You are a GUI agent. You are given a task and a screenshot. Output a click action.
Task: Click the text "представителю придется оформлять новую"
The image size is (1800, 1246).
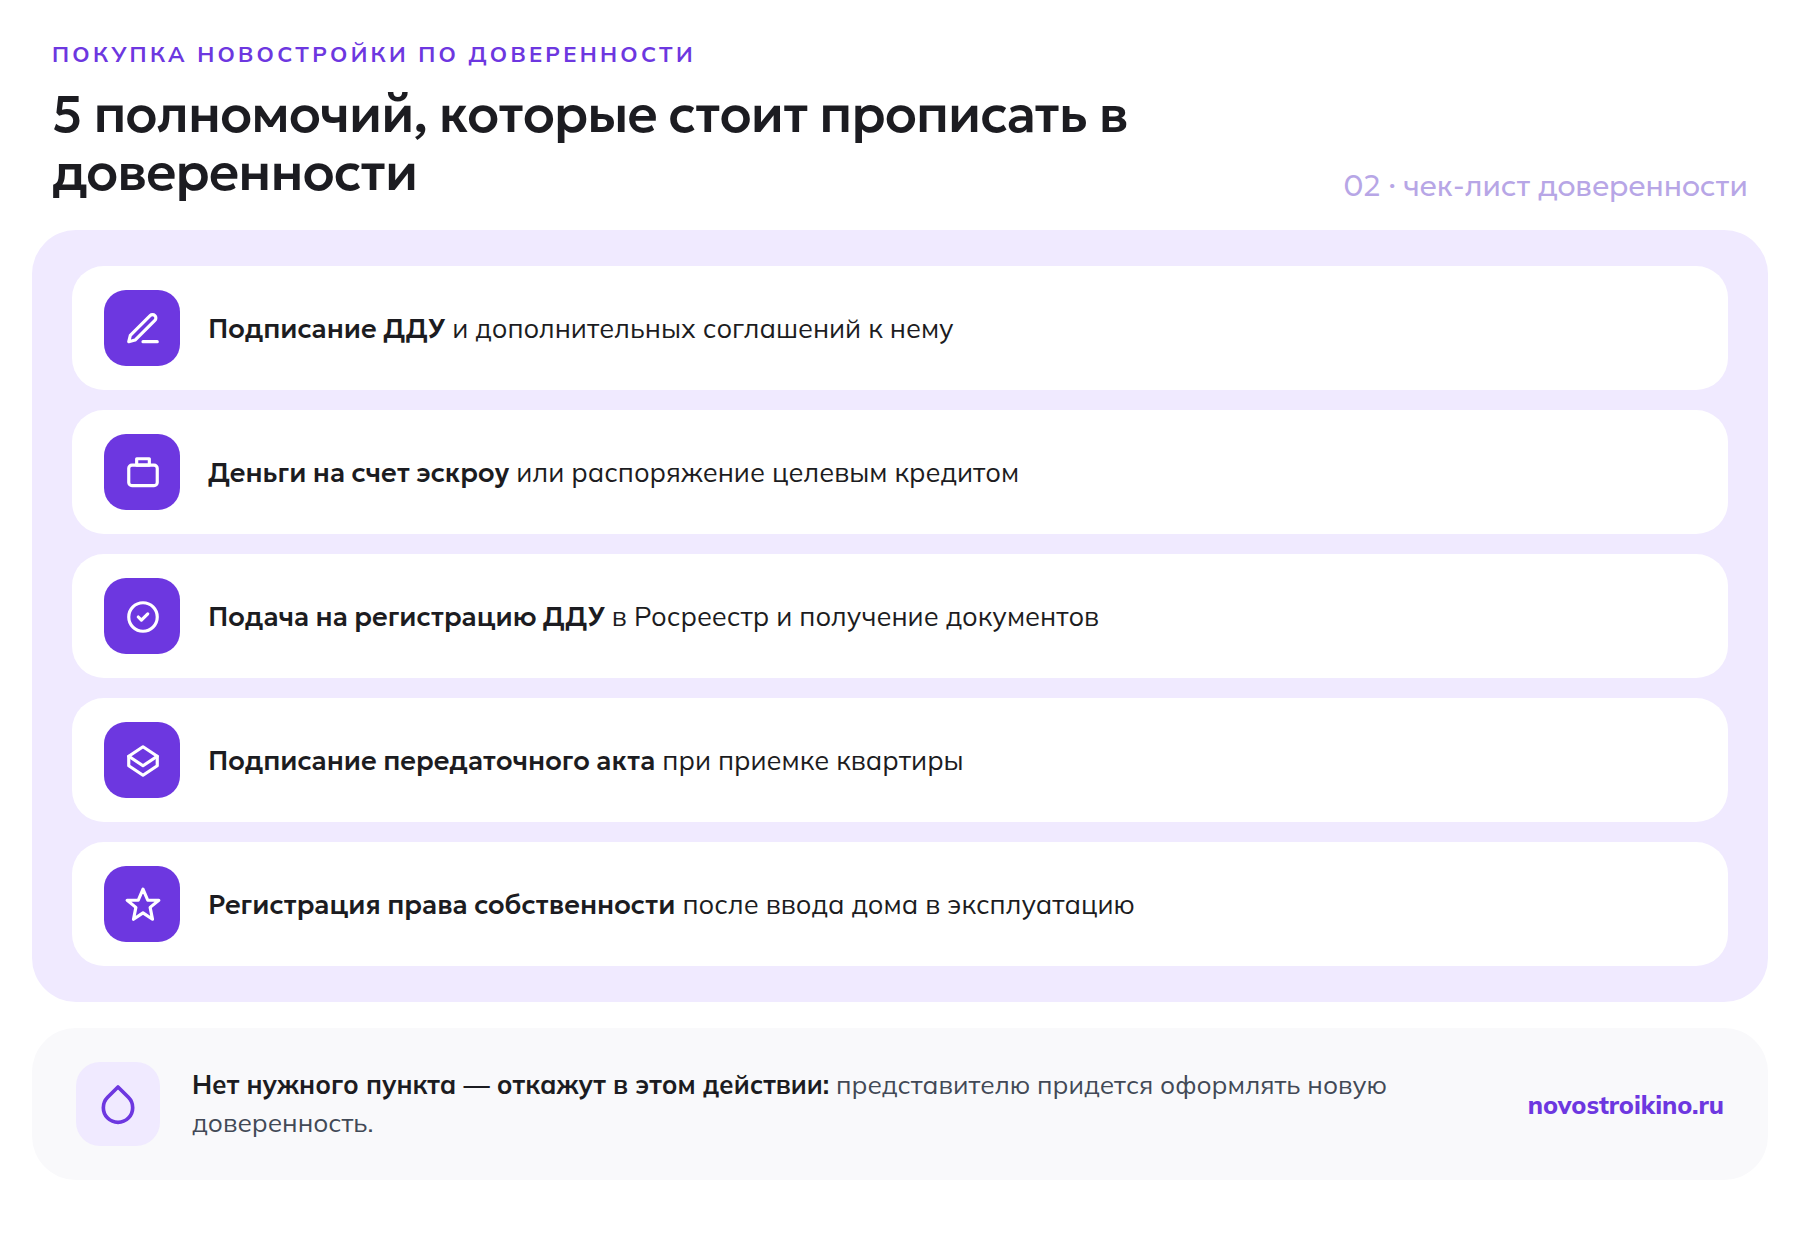click(x=1111, y=1086)
